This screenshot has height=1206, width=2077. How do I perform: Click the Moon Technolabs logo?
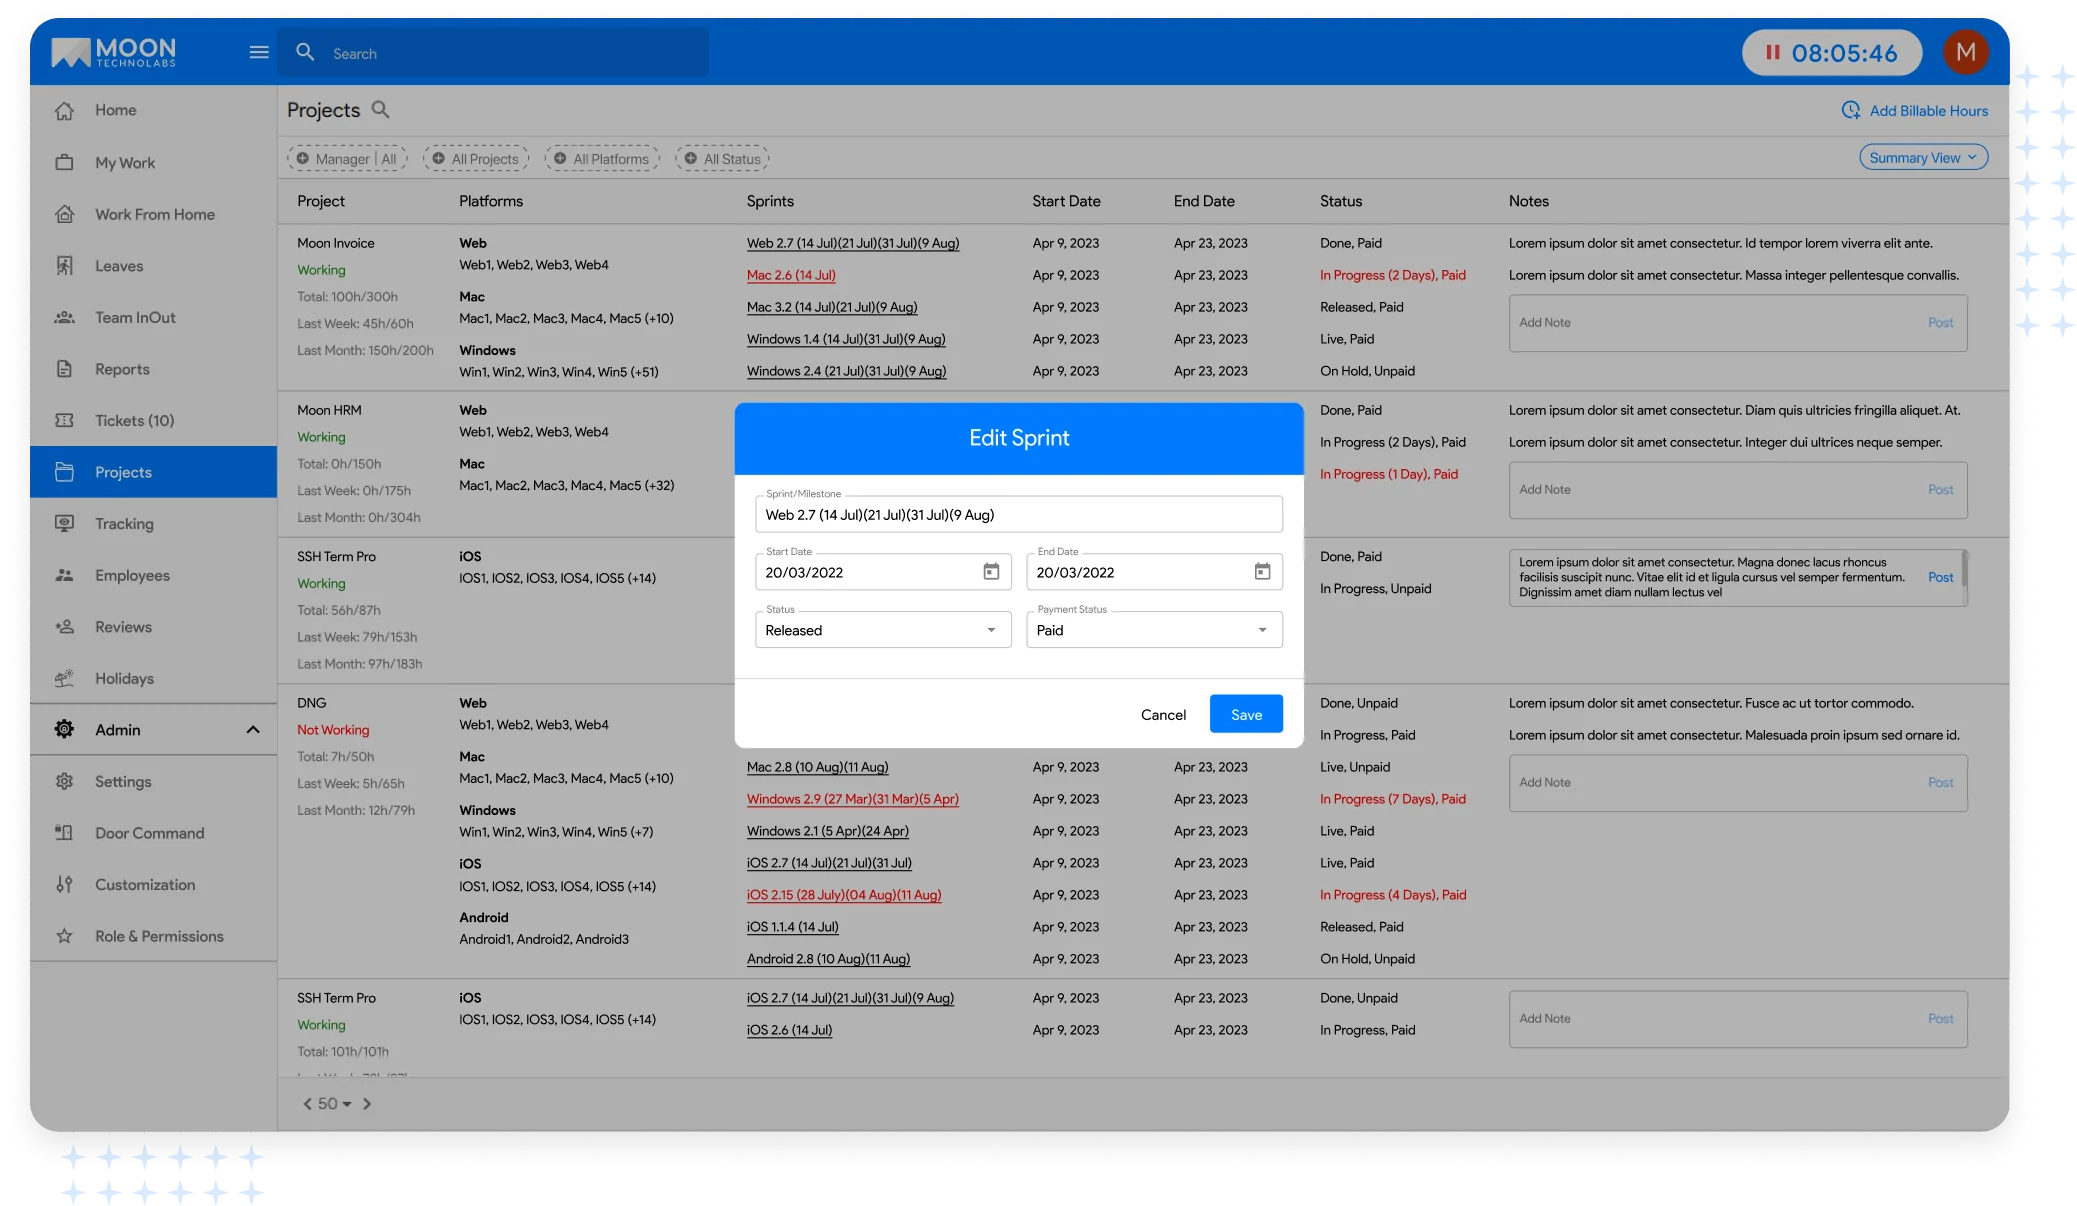coord(114,52)
